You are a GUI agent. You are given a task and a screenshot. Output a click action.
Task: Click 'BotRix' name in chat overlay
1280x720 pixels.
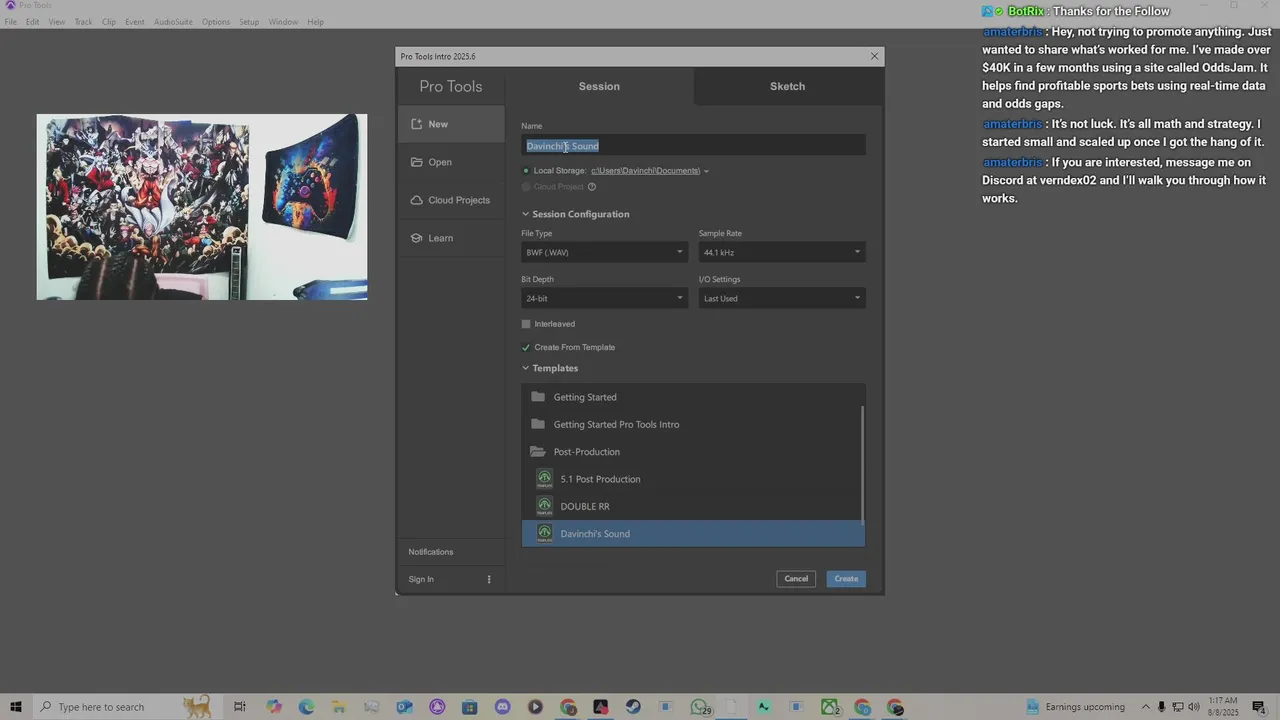point(1026,11)
